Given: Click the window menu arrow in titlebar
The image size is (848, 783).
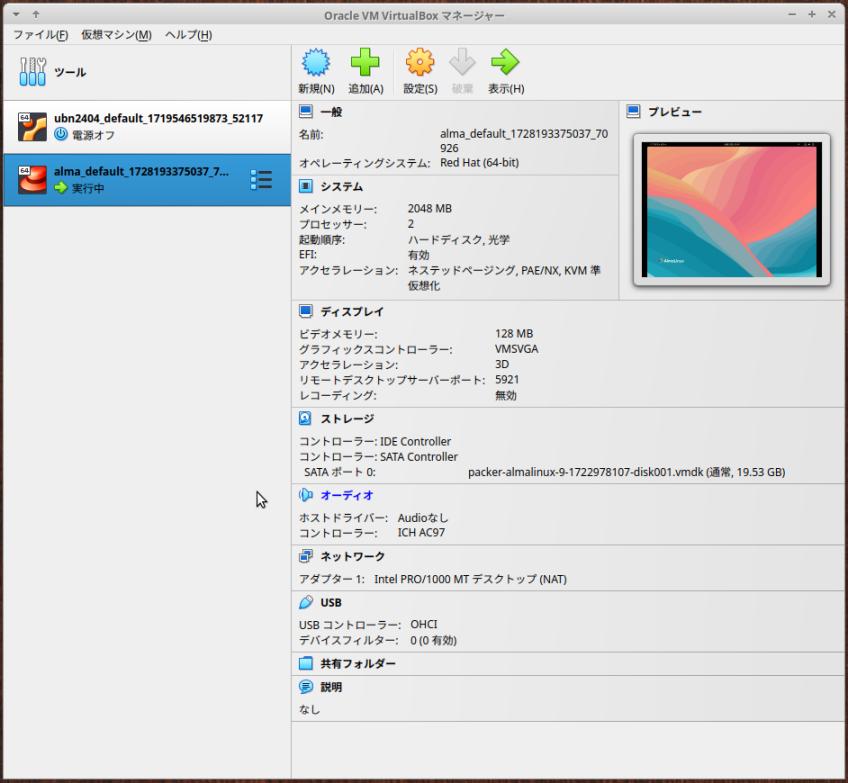Looking at the screenshot, I should 16,15.
